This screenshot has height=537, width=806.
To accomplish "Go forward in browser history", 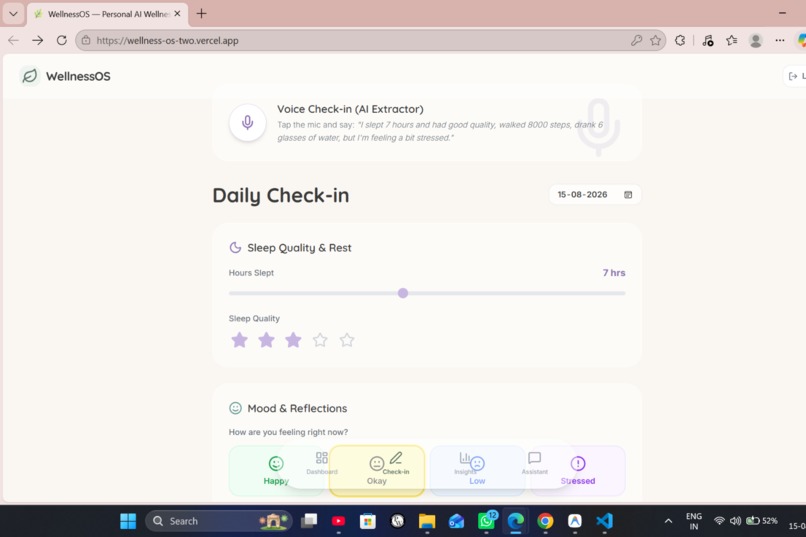I will 38,41.
